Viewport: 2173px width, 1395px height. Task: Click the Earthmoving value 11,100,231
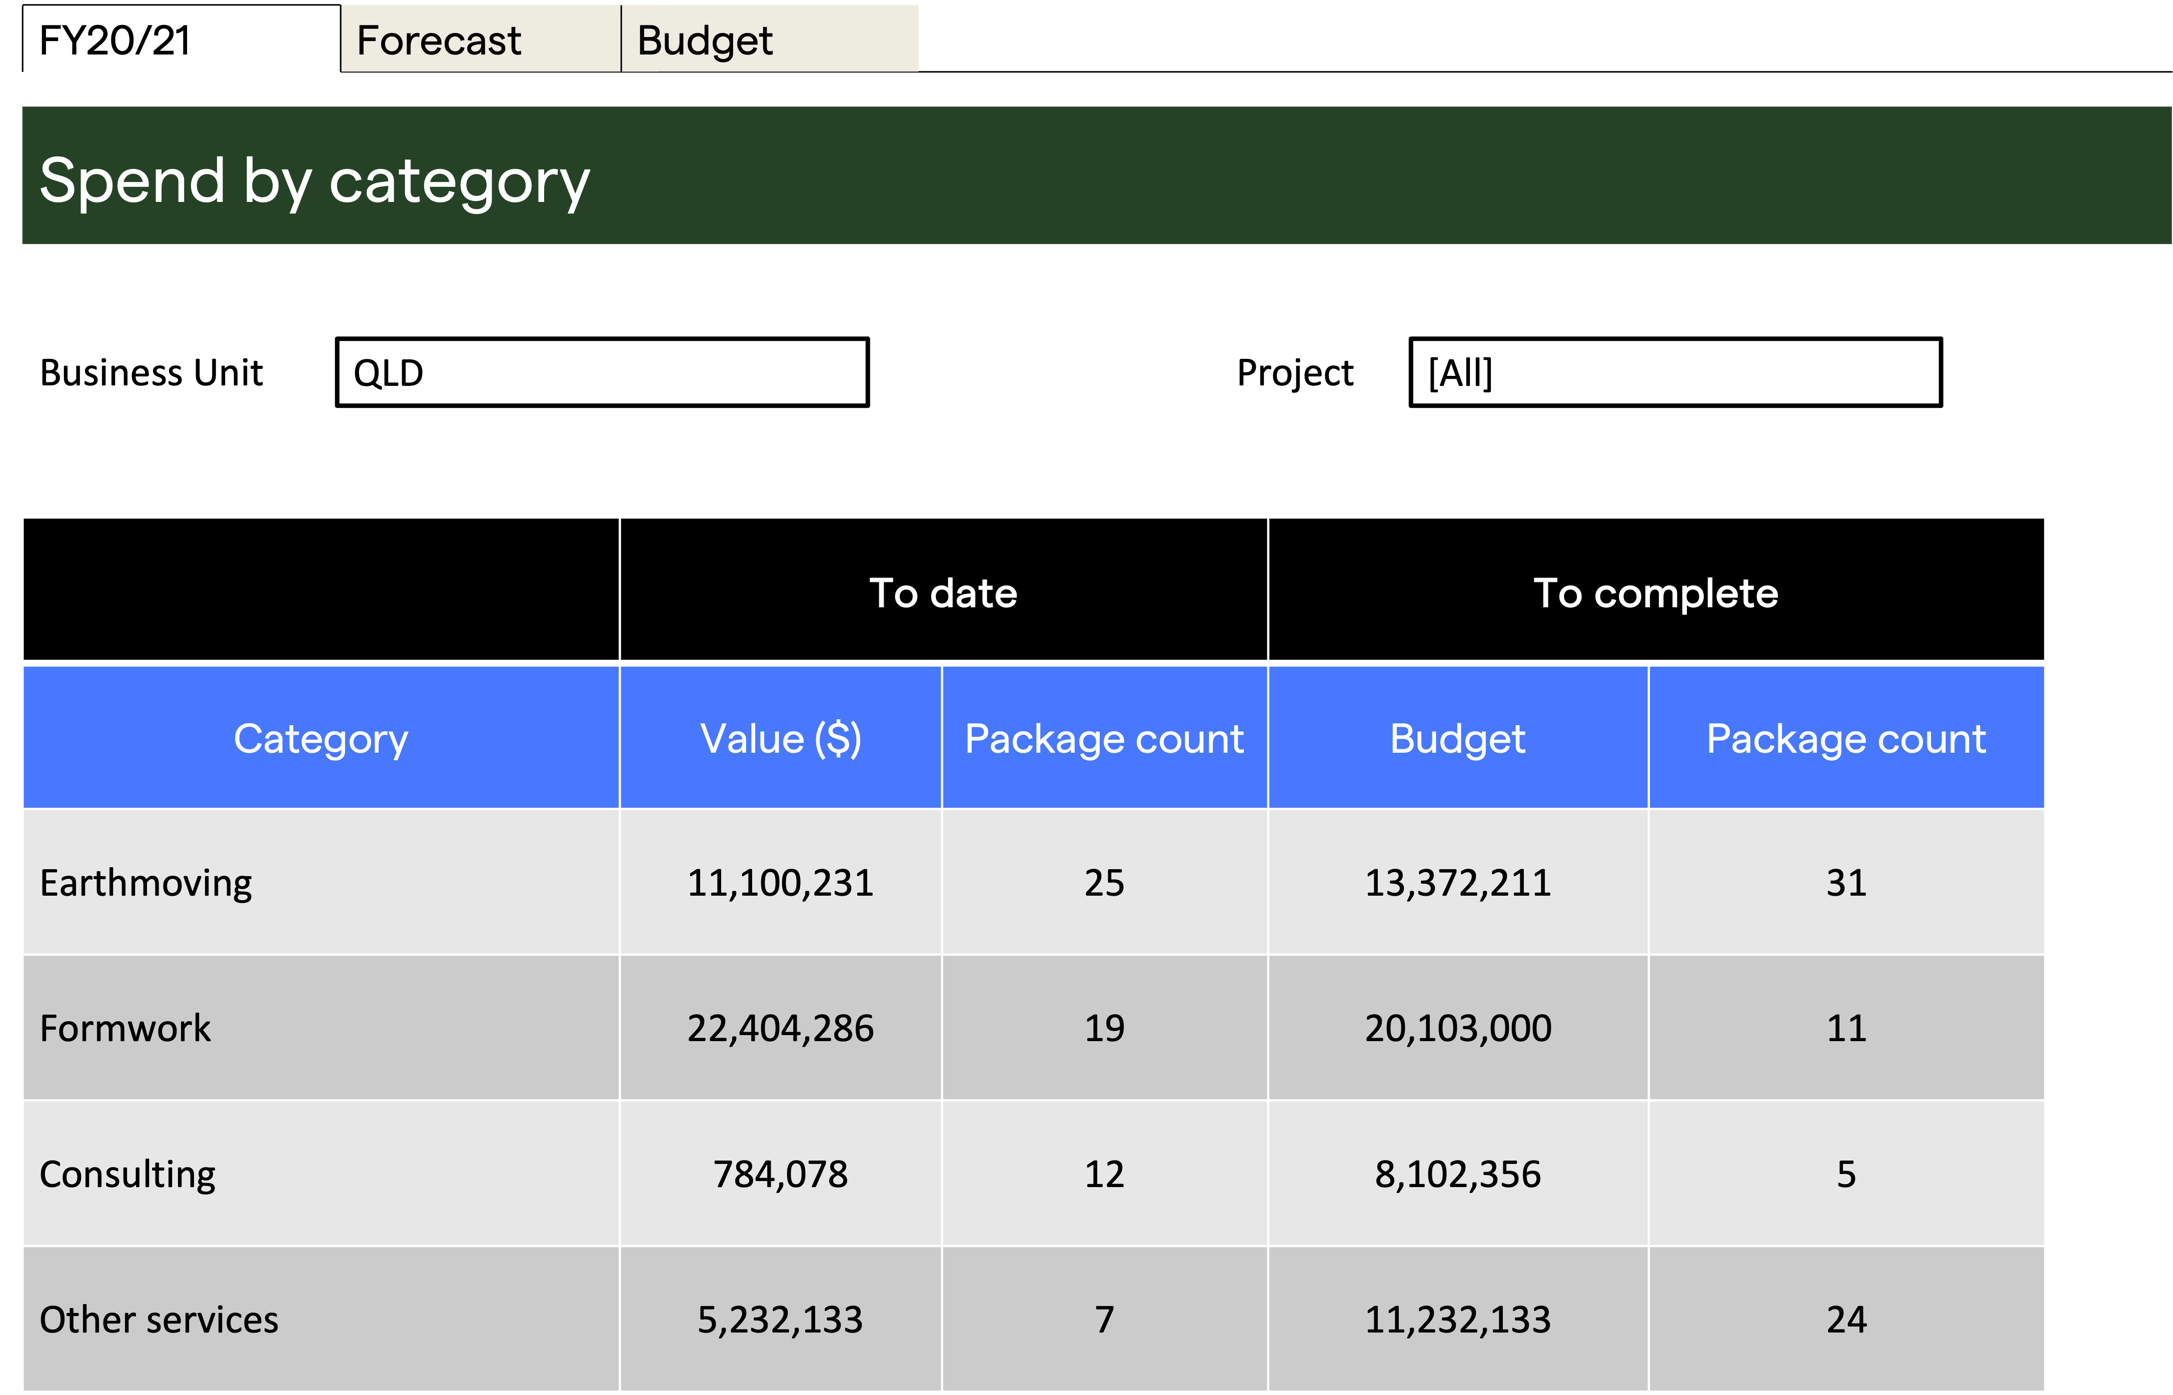(781, 882)
